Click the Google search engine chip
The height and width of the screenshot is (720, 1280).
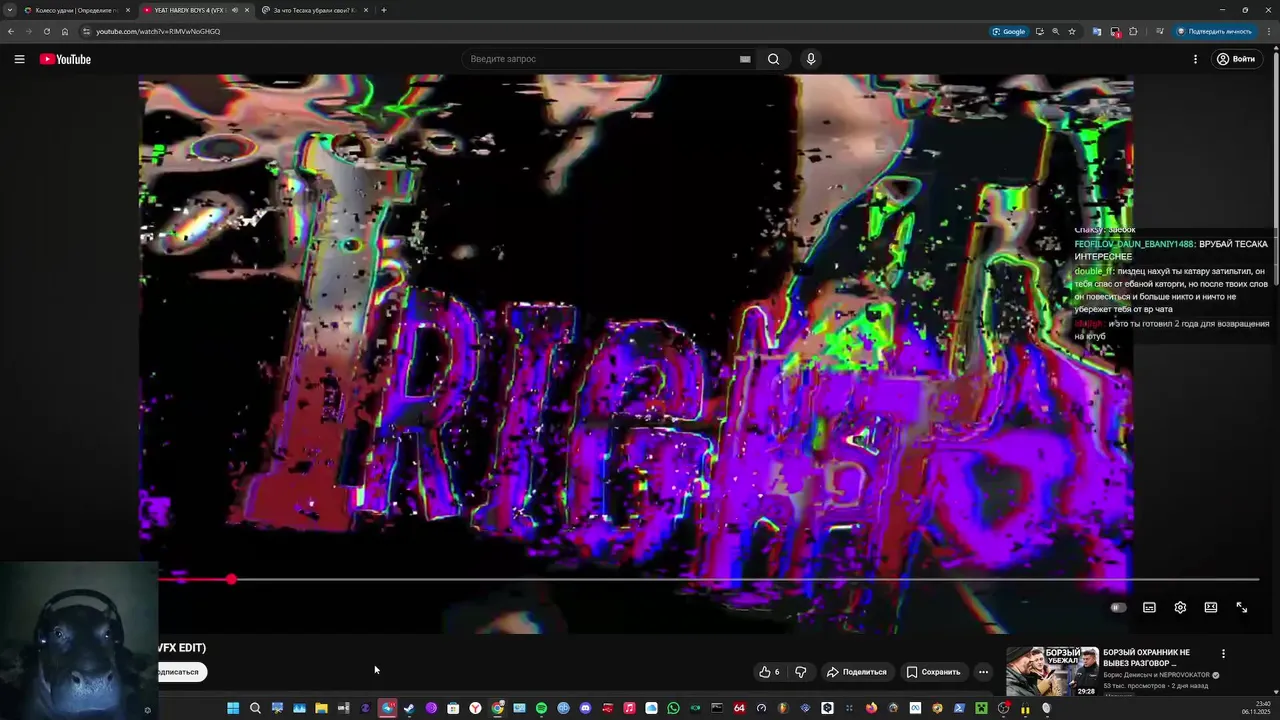(1009, 31)
